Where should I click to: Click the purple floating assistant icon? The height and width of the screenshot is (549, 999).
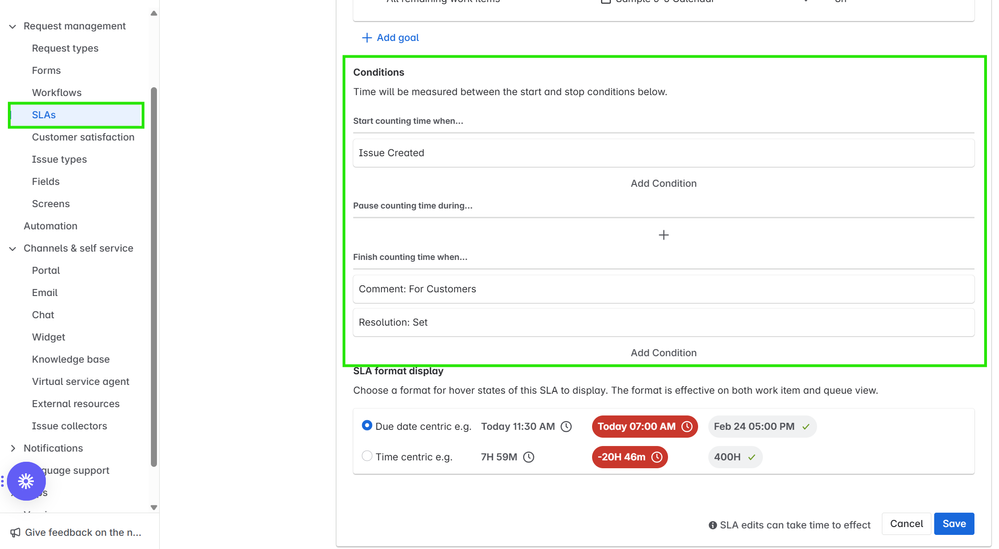click(26, 481)
